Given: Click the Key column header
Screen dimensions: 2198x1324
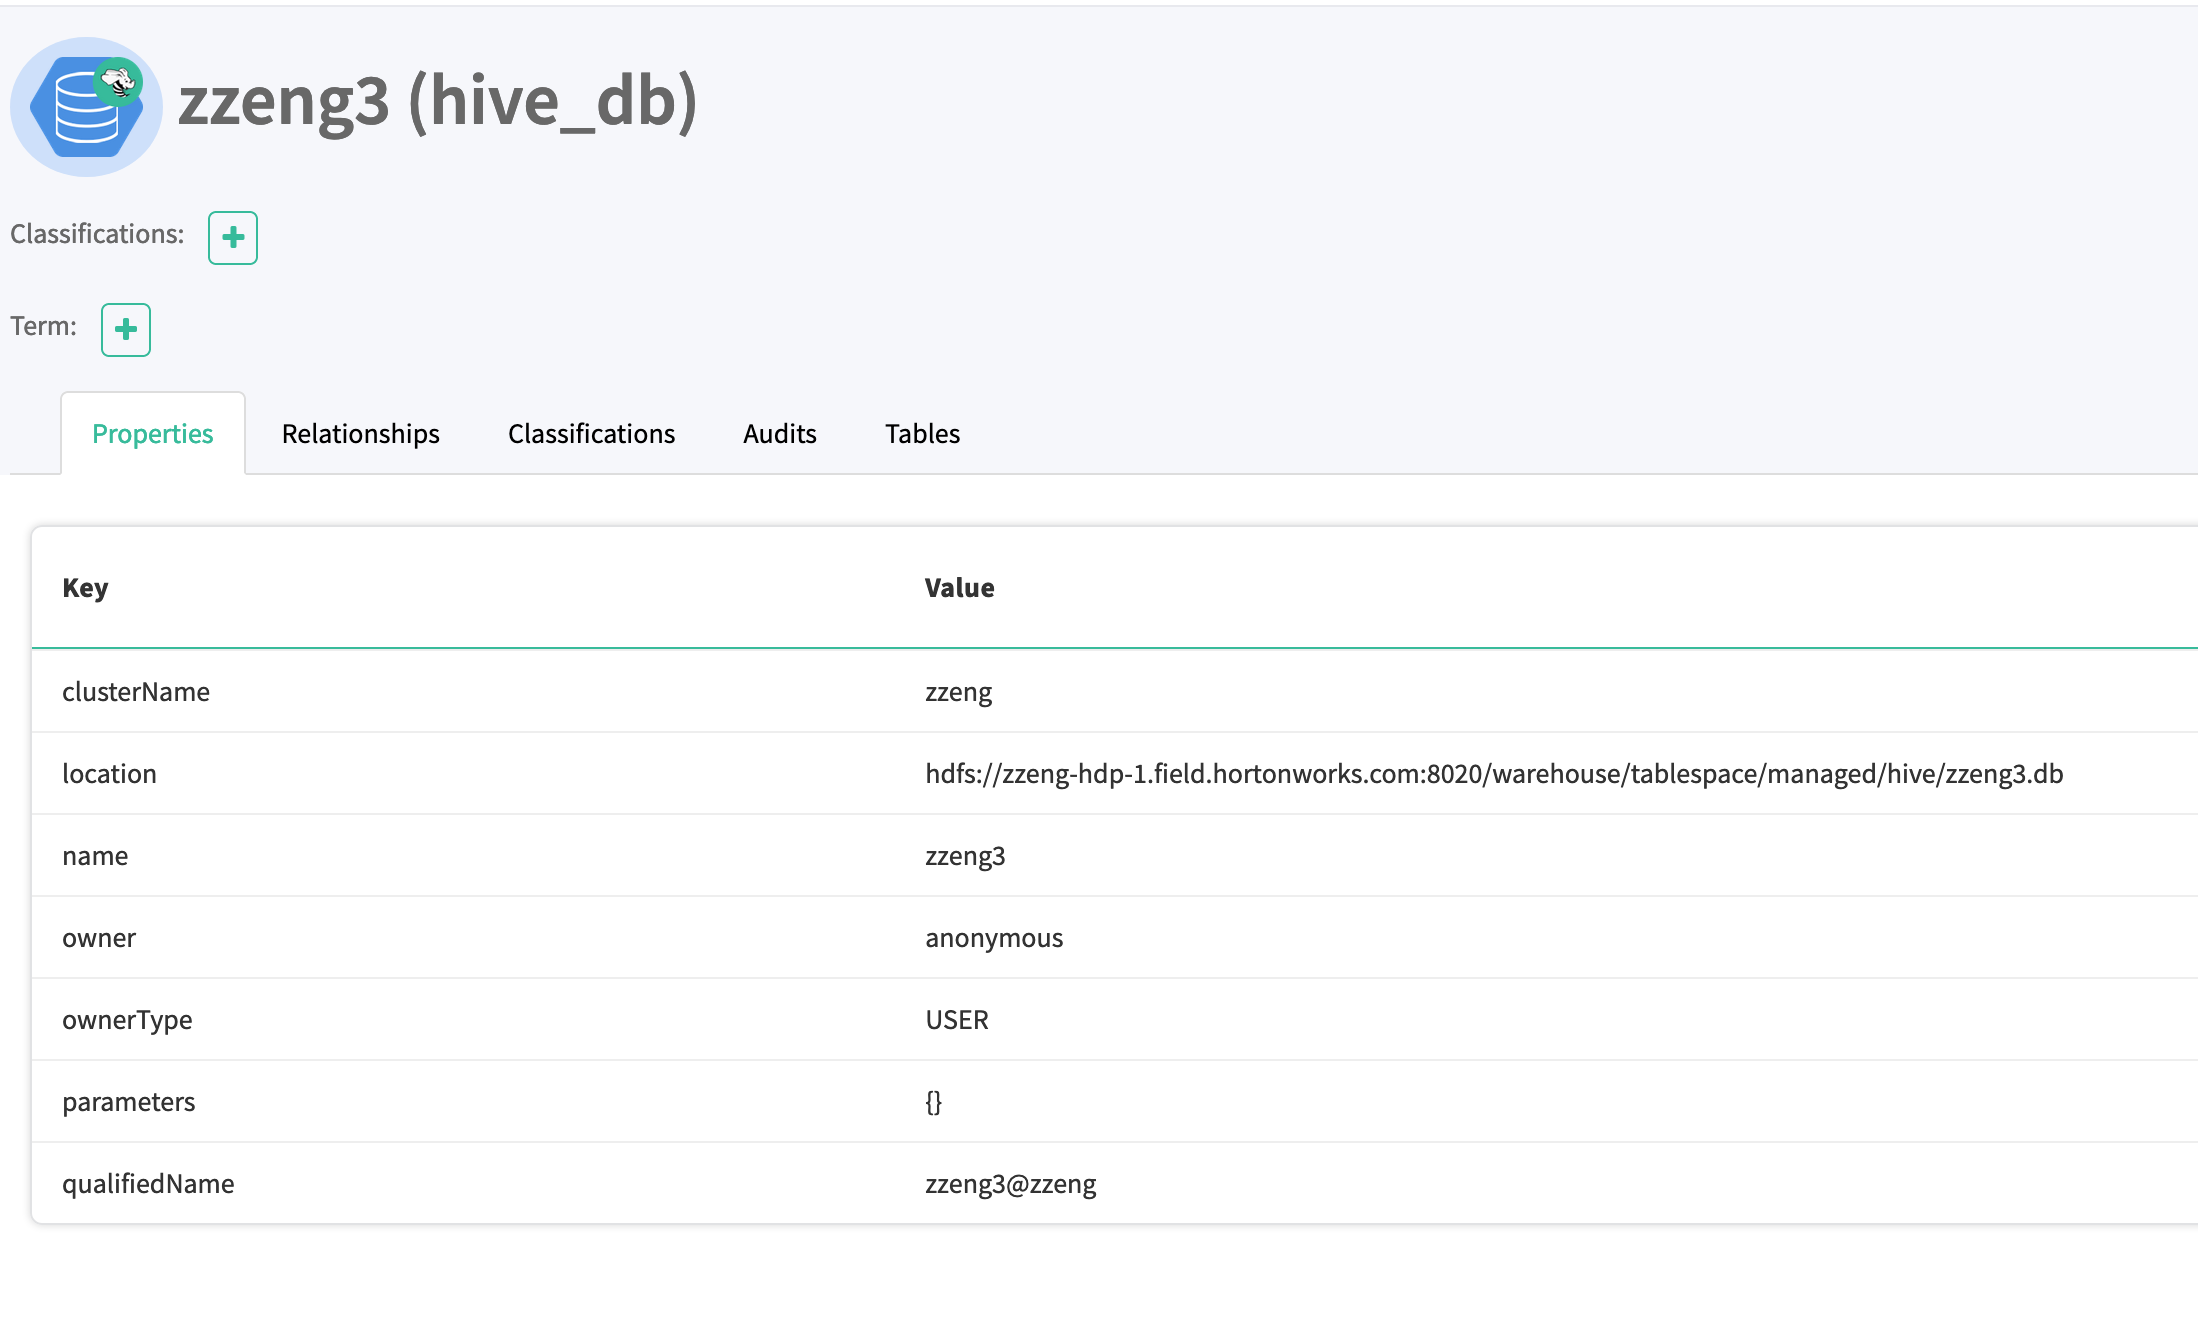Looking at the screenshot, I should click(85, 588).
